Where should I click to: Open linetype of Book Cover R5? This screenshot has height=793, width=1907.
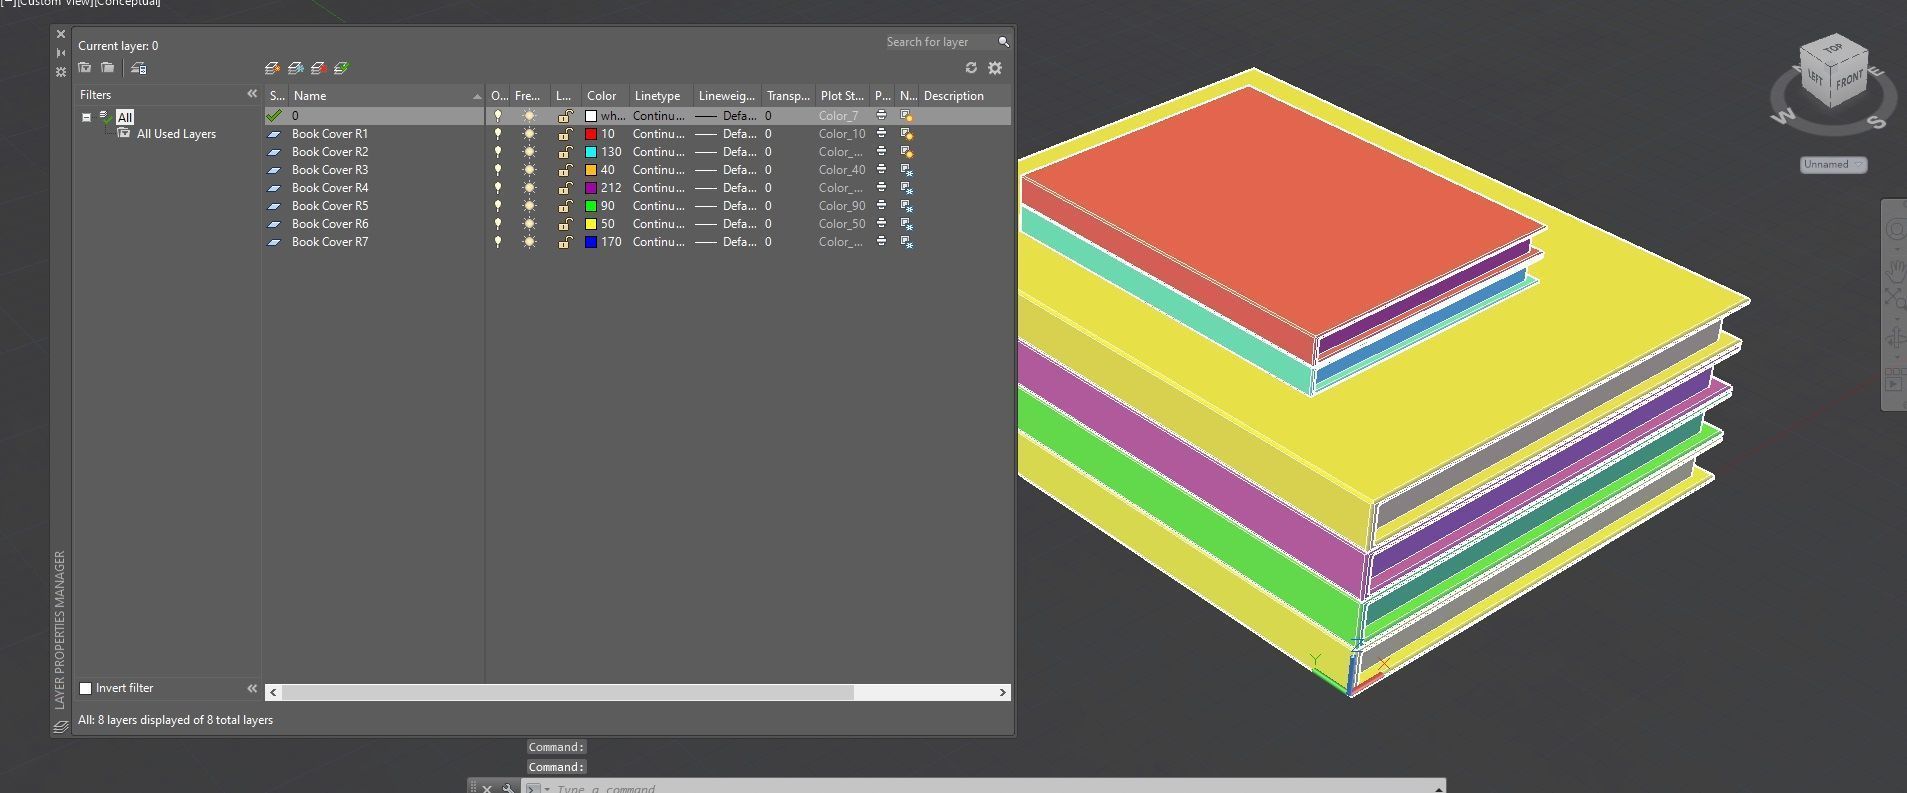[x=659, y=206]
